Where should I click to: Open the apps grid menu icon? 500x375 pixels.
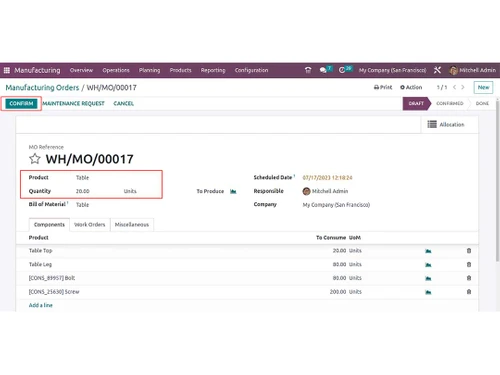[x=7, y=70]
